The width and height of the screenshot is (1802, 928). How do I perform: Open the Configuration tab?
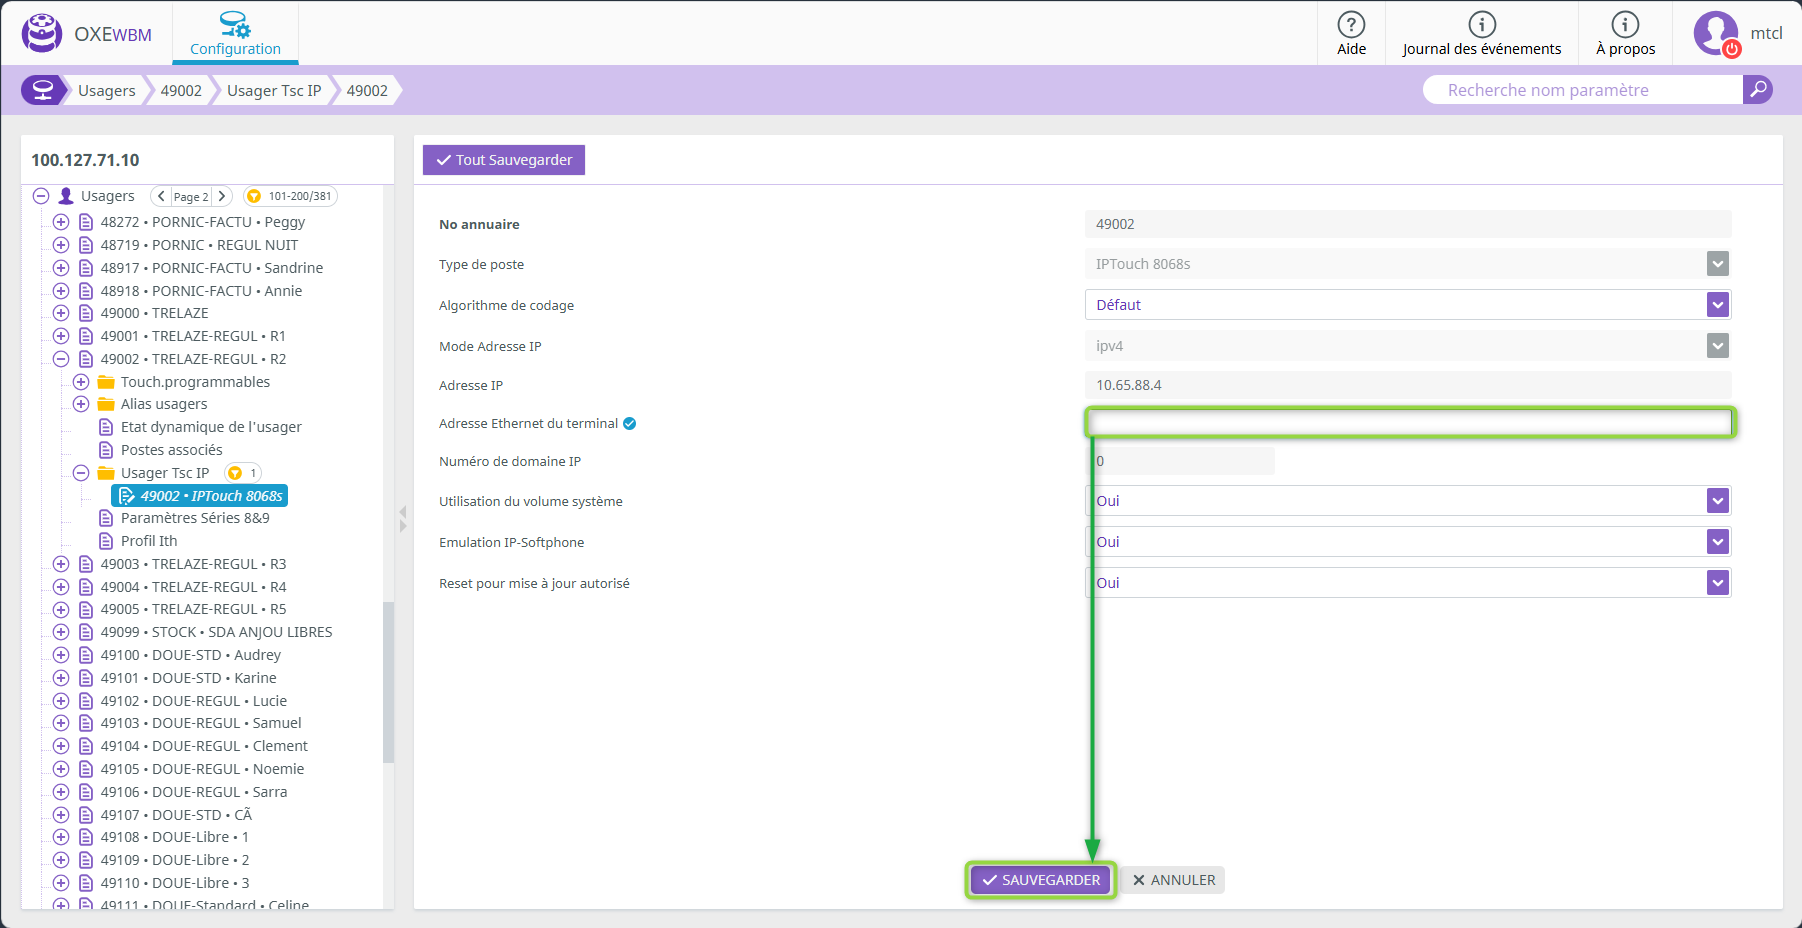coord(235,33)
